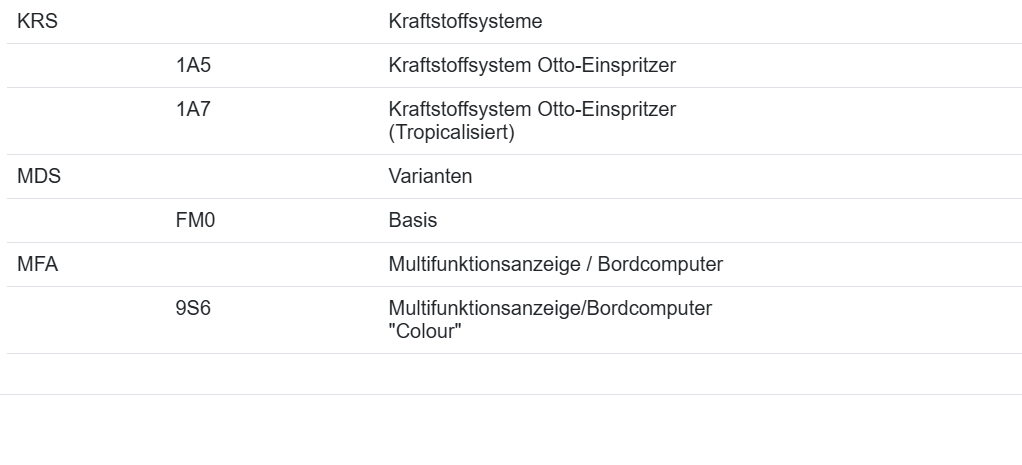Select the Kraftstoffsysteme category heading

click(x=465, y=21)
